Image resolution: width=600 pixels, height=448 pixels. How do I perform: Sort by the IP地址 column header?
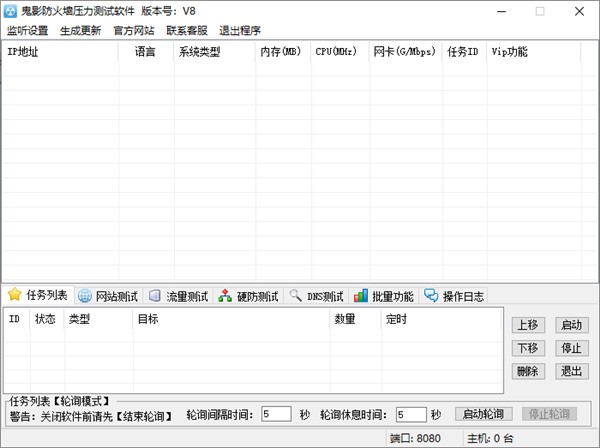60,51
